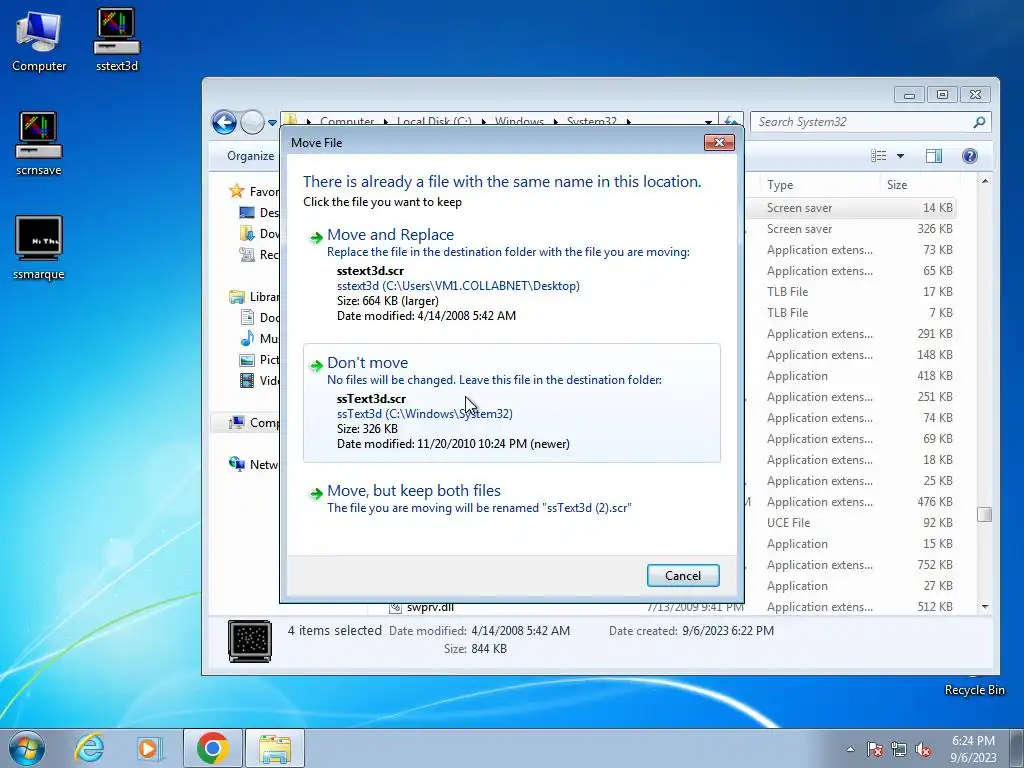Open Desktop under Favorites

(x=260, y=212)
